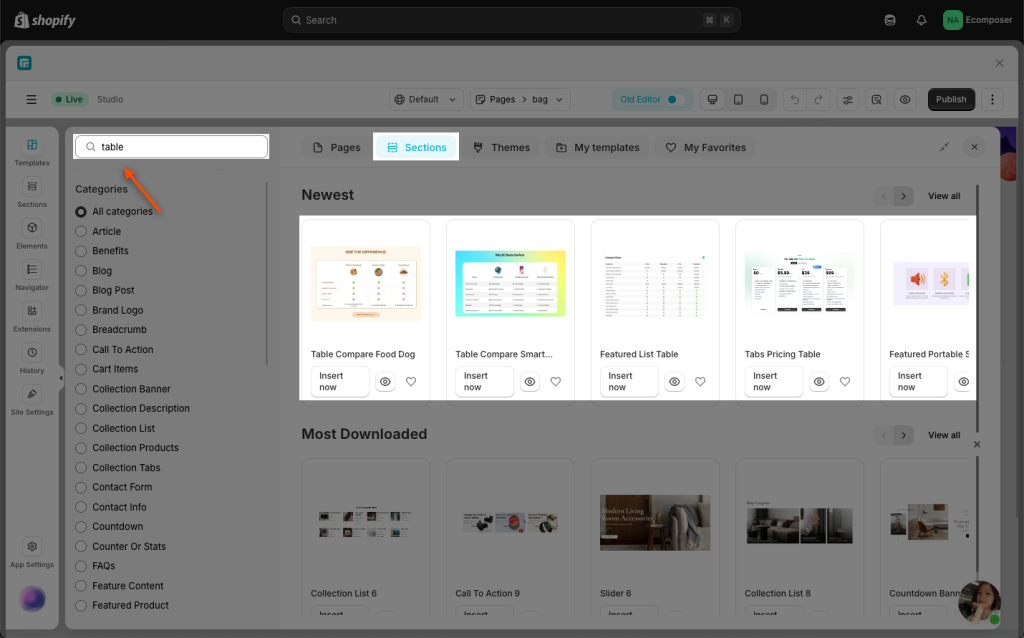Viewport: 1024px width, 638px height.
Task: Open the Elements panel in left sidebar
Action: coord(32,233)
